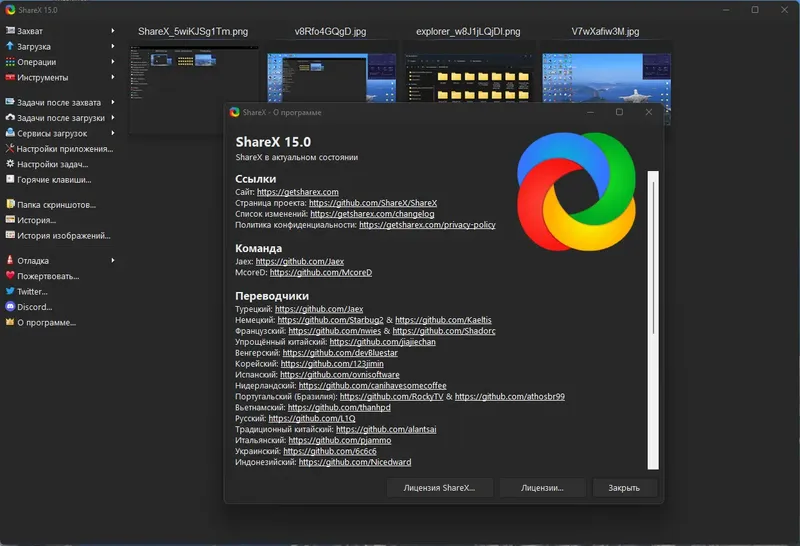Click the Задачи после загрузки cloud icon
The width and height of the screenshot is (800, 546).
tap(10, 117)
